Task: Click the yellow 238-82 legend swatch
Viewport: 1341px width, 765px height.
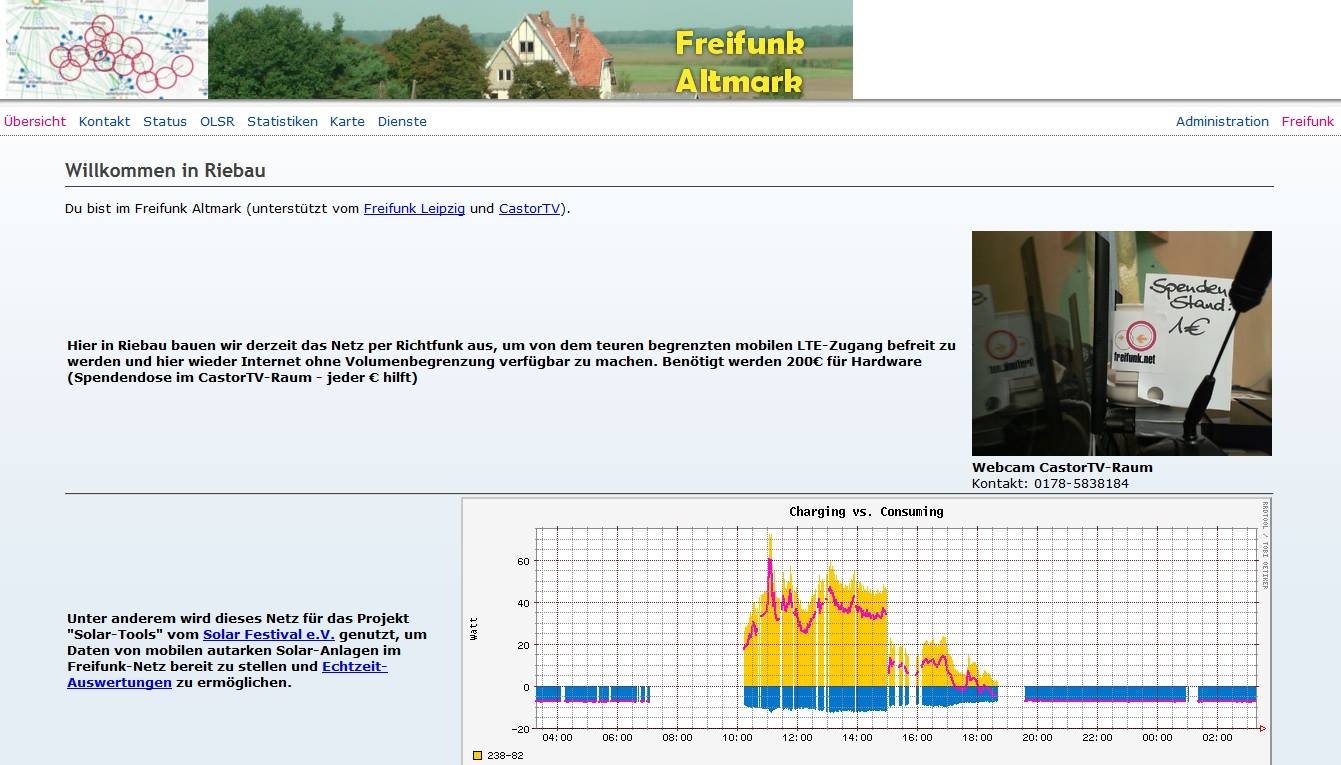Action: point(478,755)
